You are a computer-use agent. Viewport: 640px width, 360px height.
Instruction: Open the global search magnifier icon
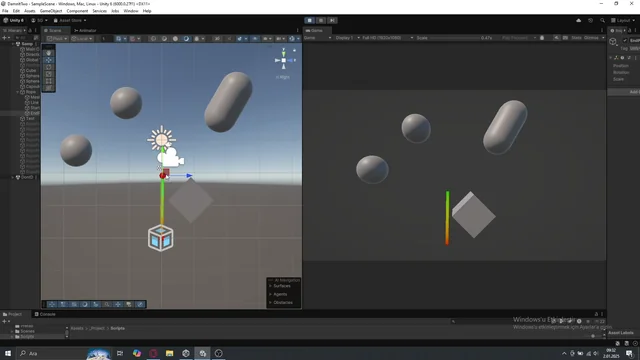pos(602,20)
